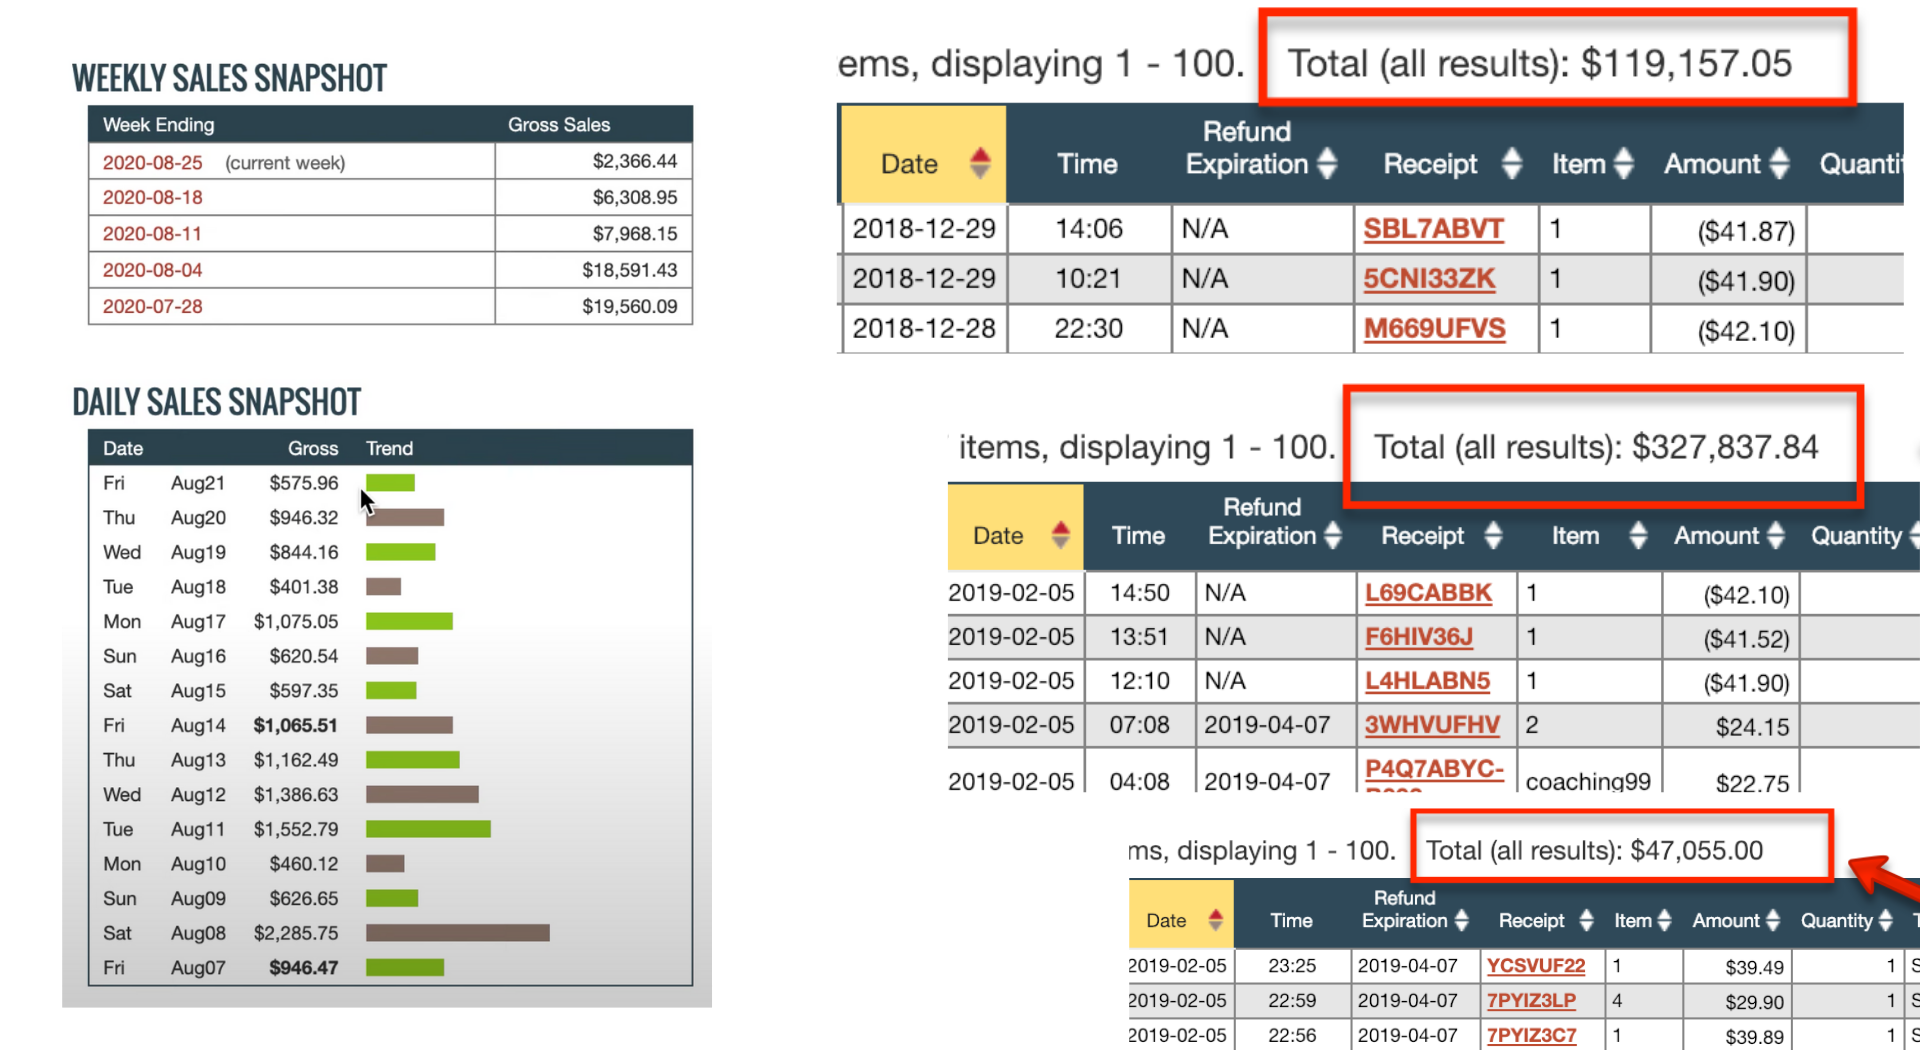Viewport: 1920px width, 1050px height.
Task: Sort bottom table by Amount arrows
Action: point(1773,920)
